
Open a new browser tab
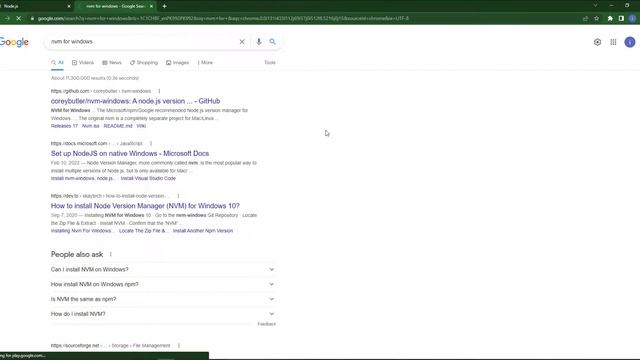click(x=164, y=6)
